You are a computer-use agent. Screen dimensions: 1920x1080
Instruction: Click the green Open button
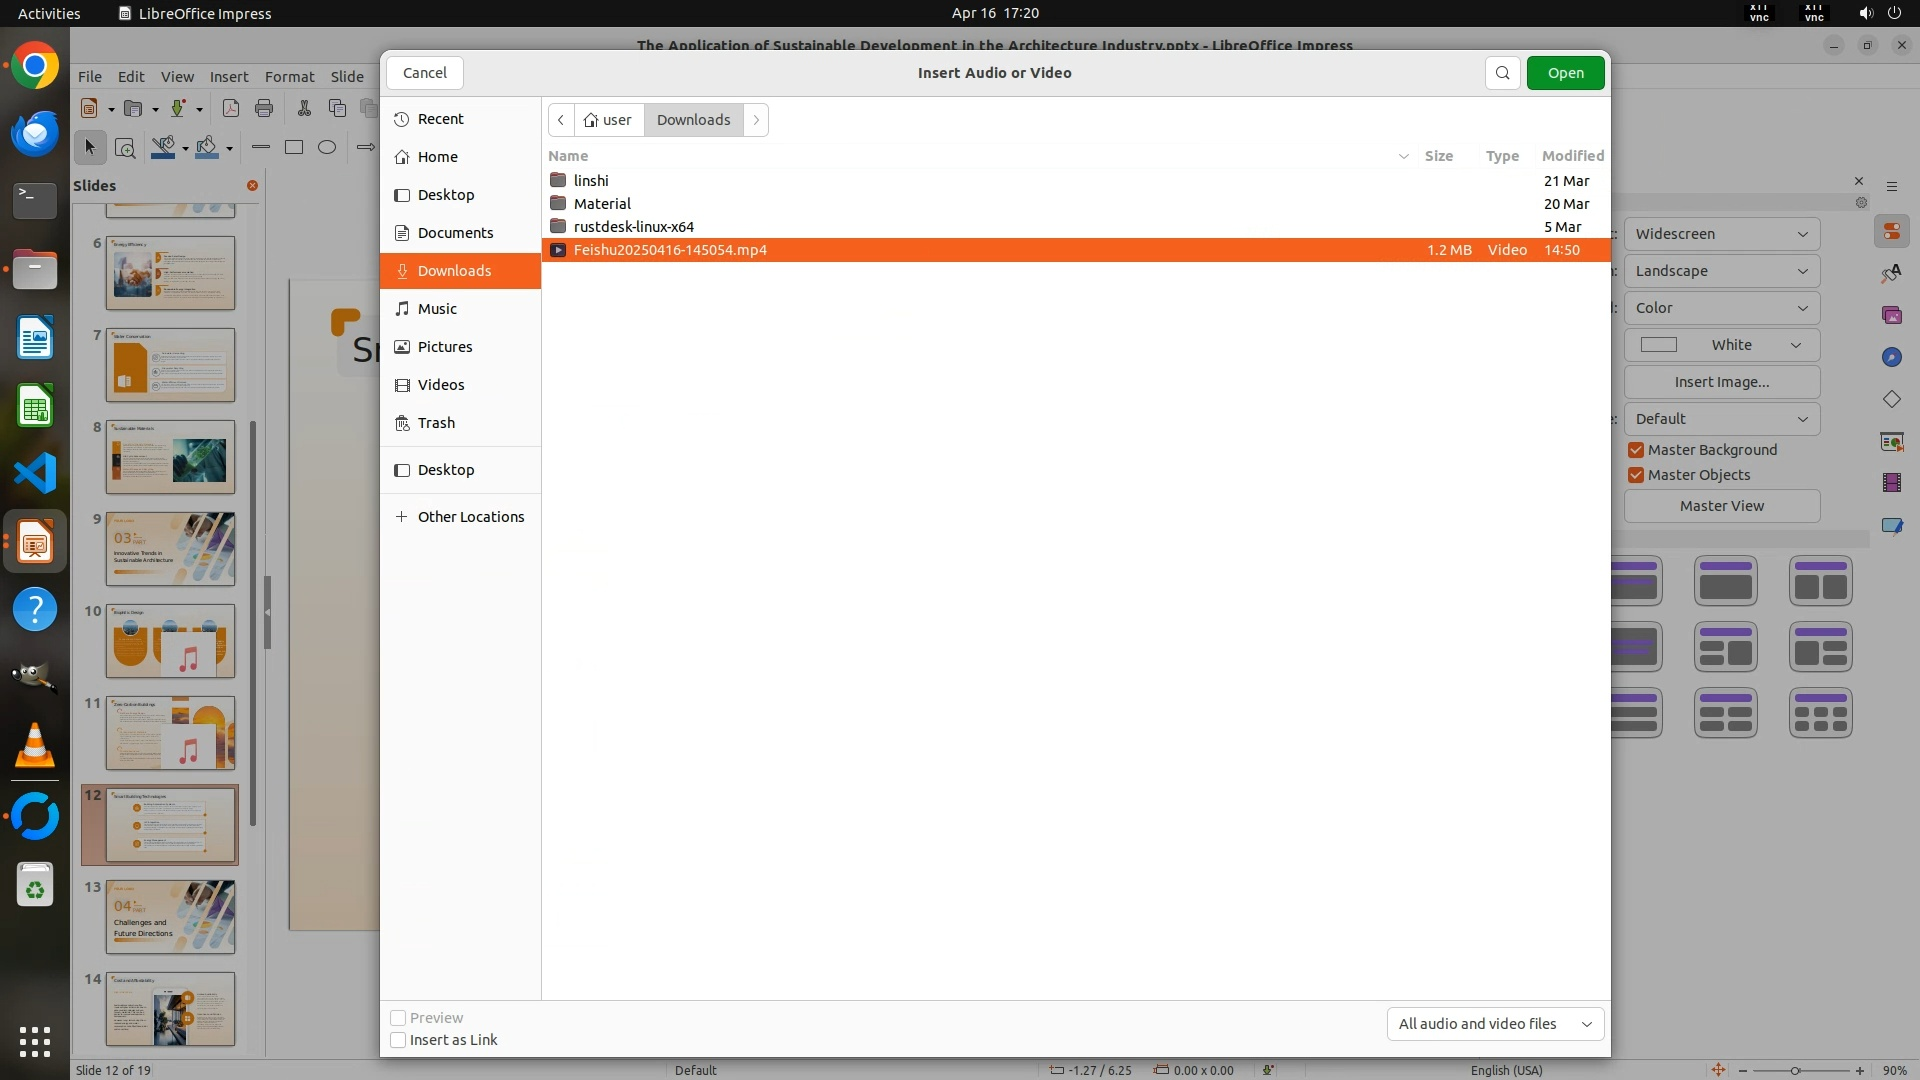point(1565,73)
